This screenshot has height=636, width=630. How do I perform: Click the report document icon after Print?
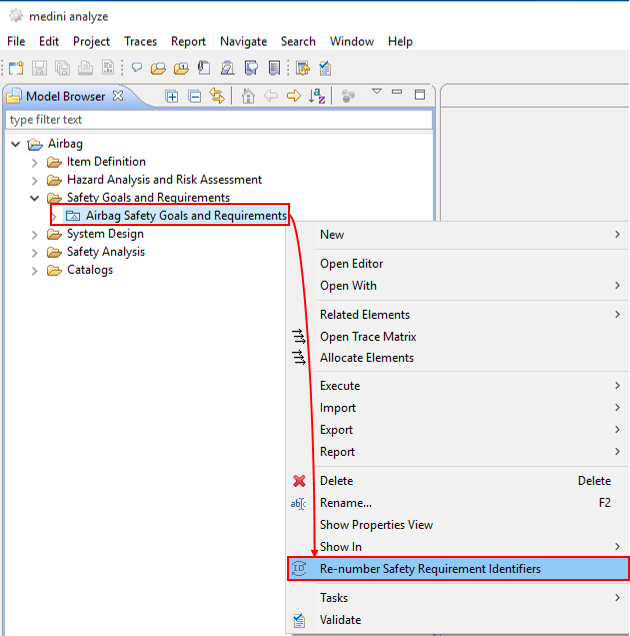(108, 68)
